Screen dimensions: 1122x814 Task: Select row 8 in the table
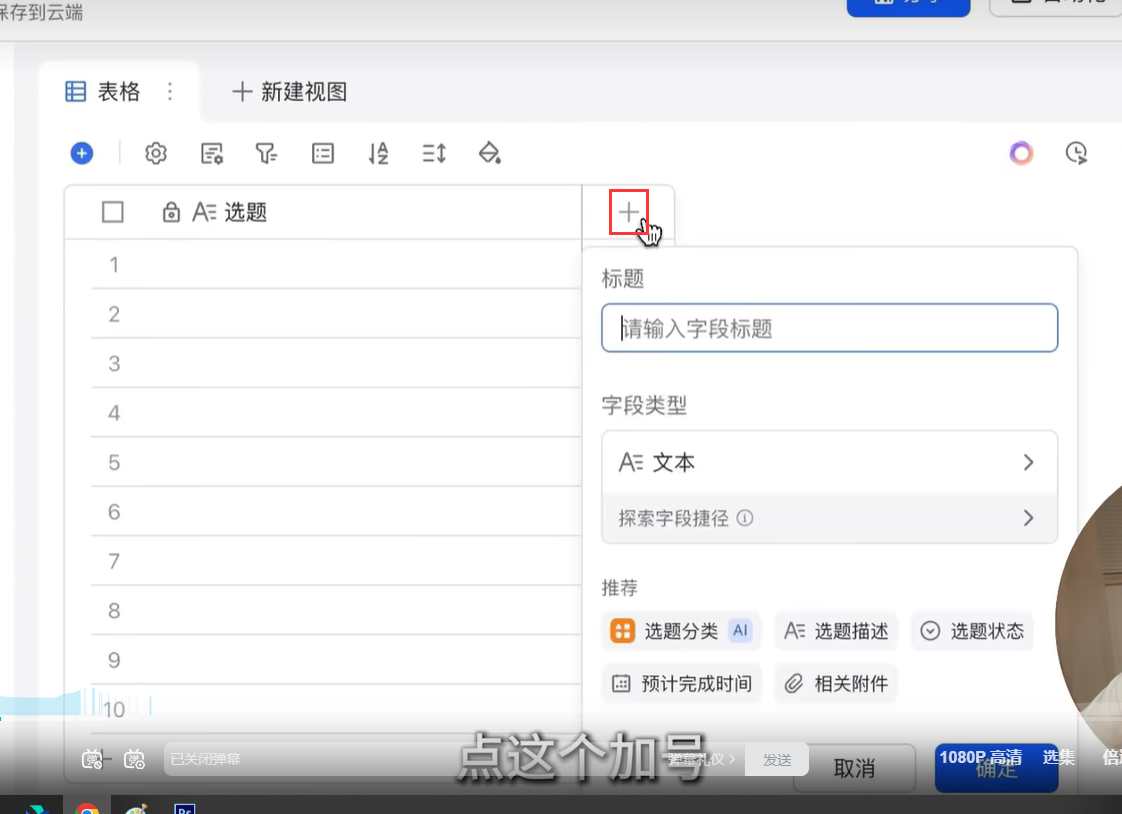point(323,610)
